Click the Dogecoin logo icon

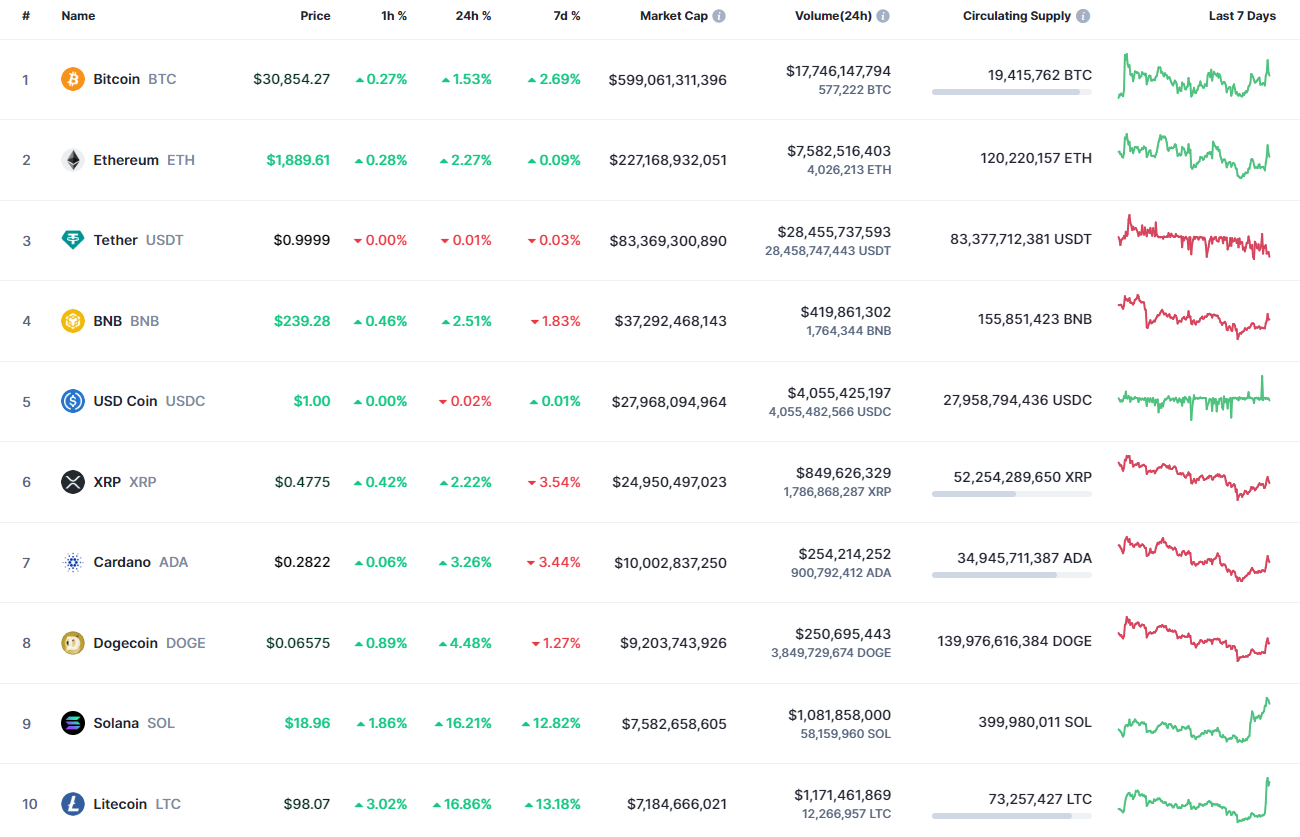tap(73, 643)
